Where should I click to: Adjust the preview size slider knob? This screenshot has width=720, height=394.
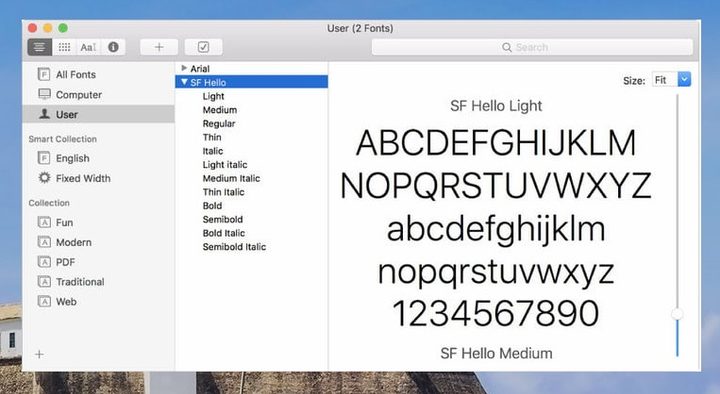pyautogui.click(x=677, y=314)
